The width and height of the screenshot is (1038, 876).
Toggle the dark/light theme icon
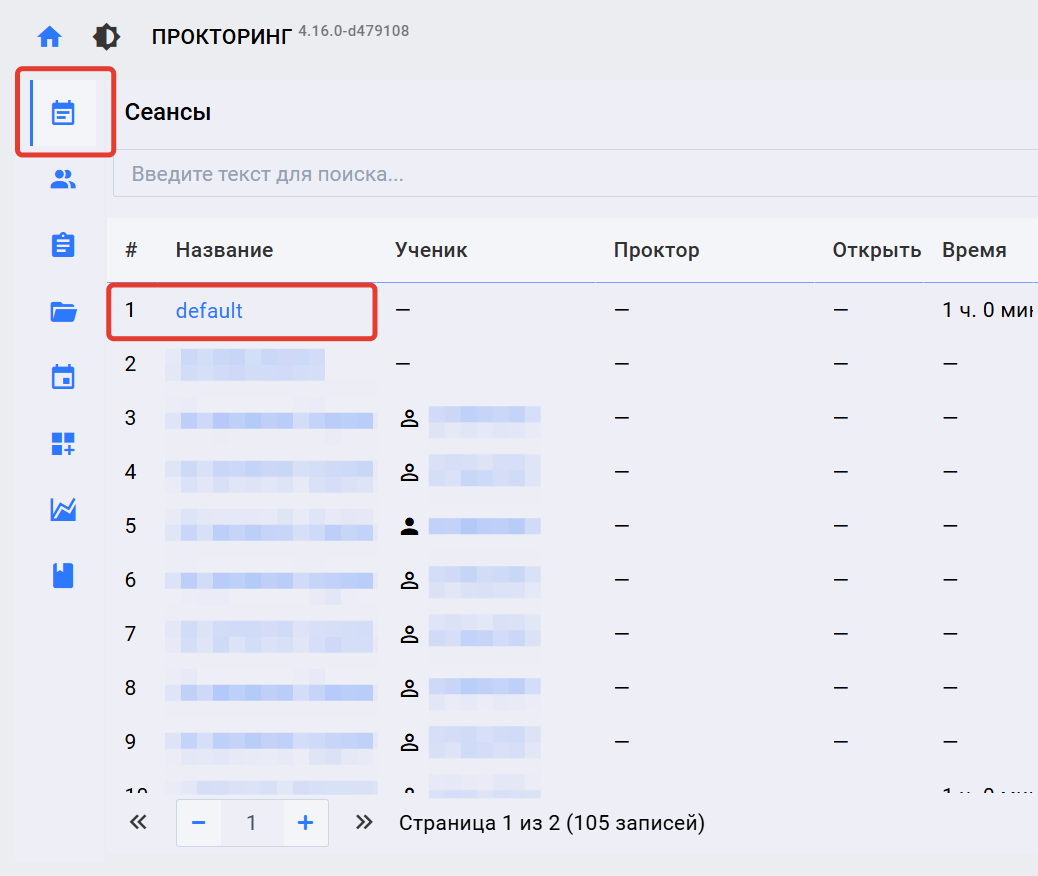106,38
